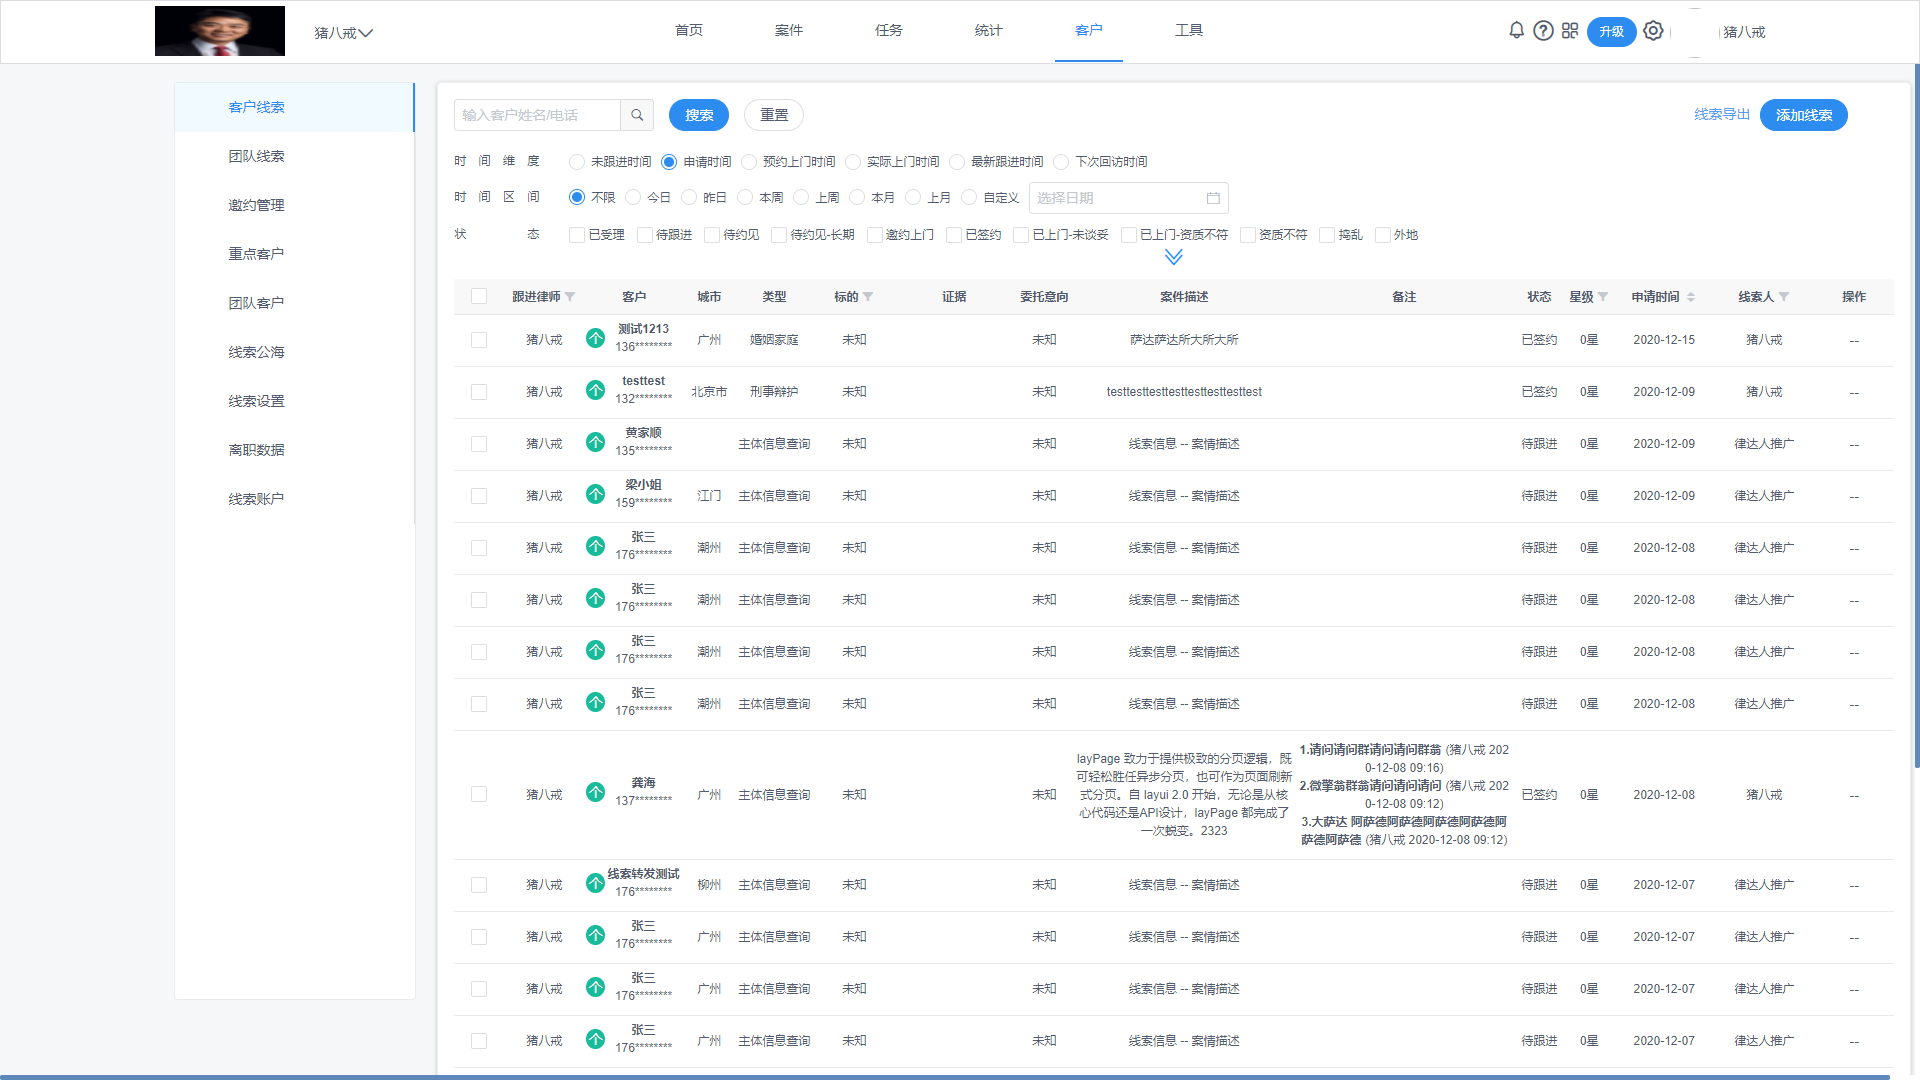Click the customer name/phone search field
This screenshot has width=1920, height=1080.
point(537,115)
